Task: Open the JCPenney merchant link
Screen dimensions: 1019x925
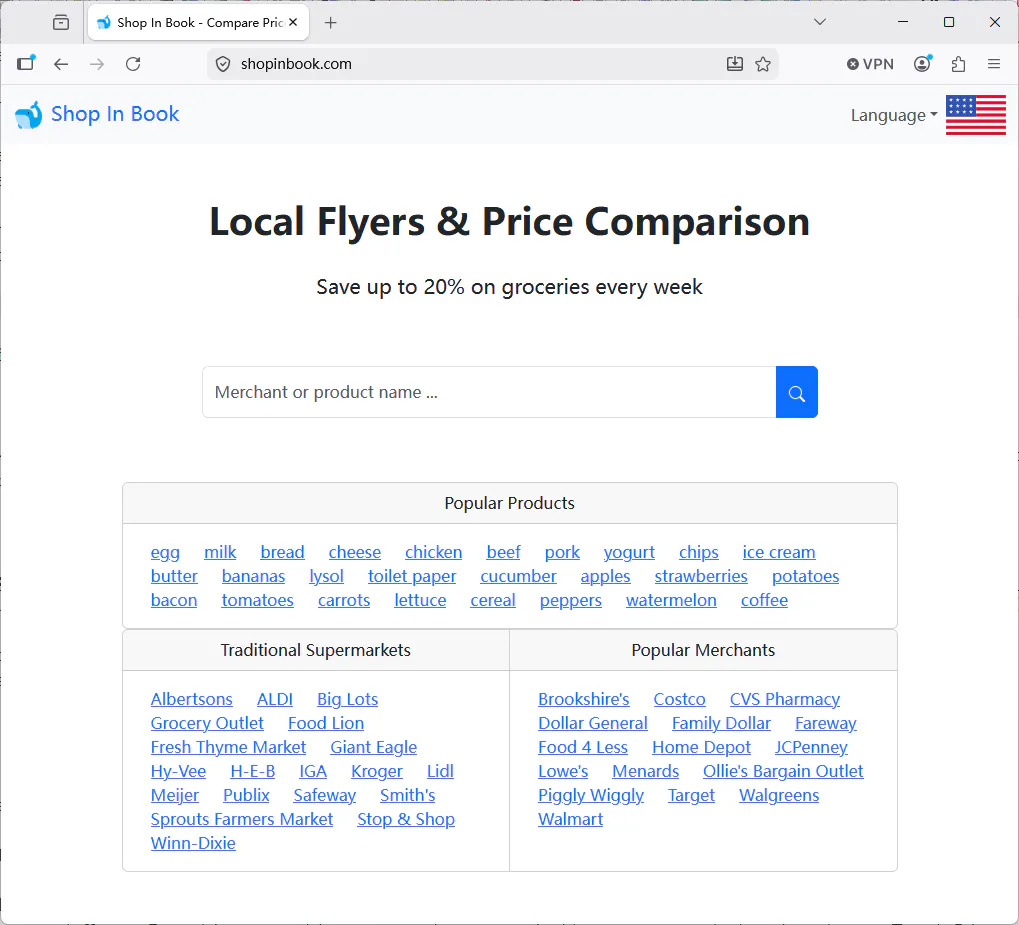Action: tap(811, 747)
